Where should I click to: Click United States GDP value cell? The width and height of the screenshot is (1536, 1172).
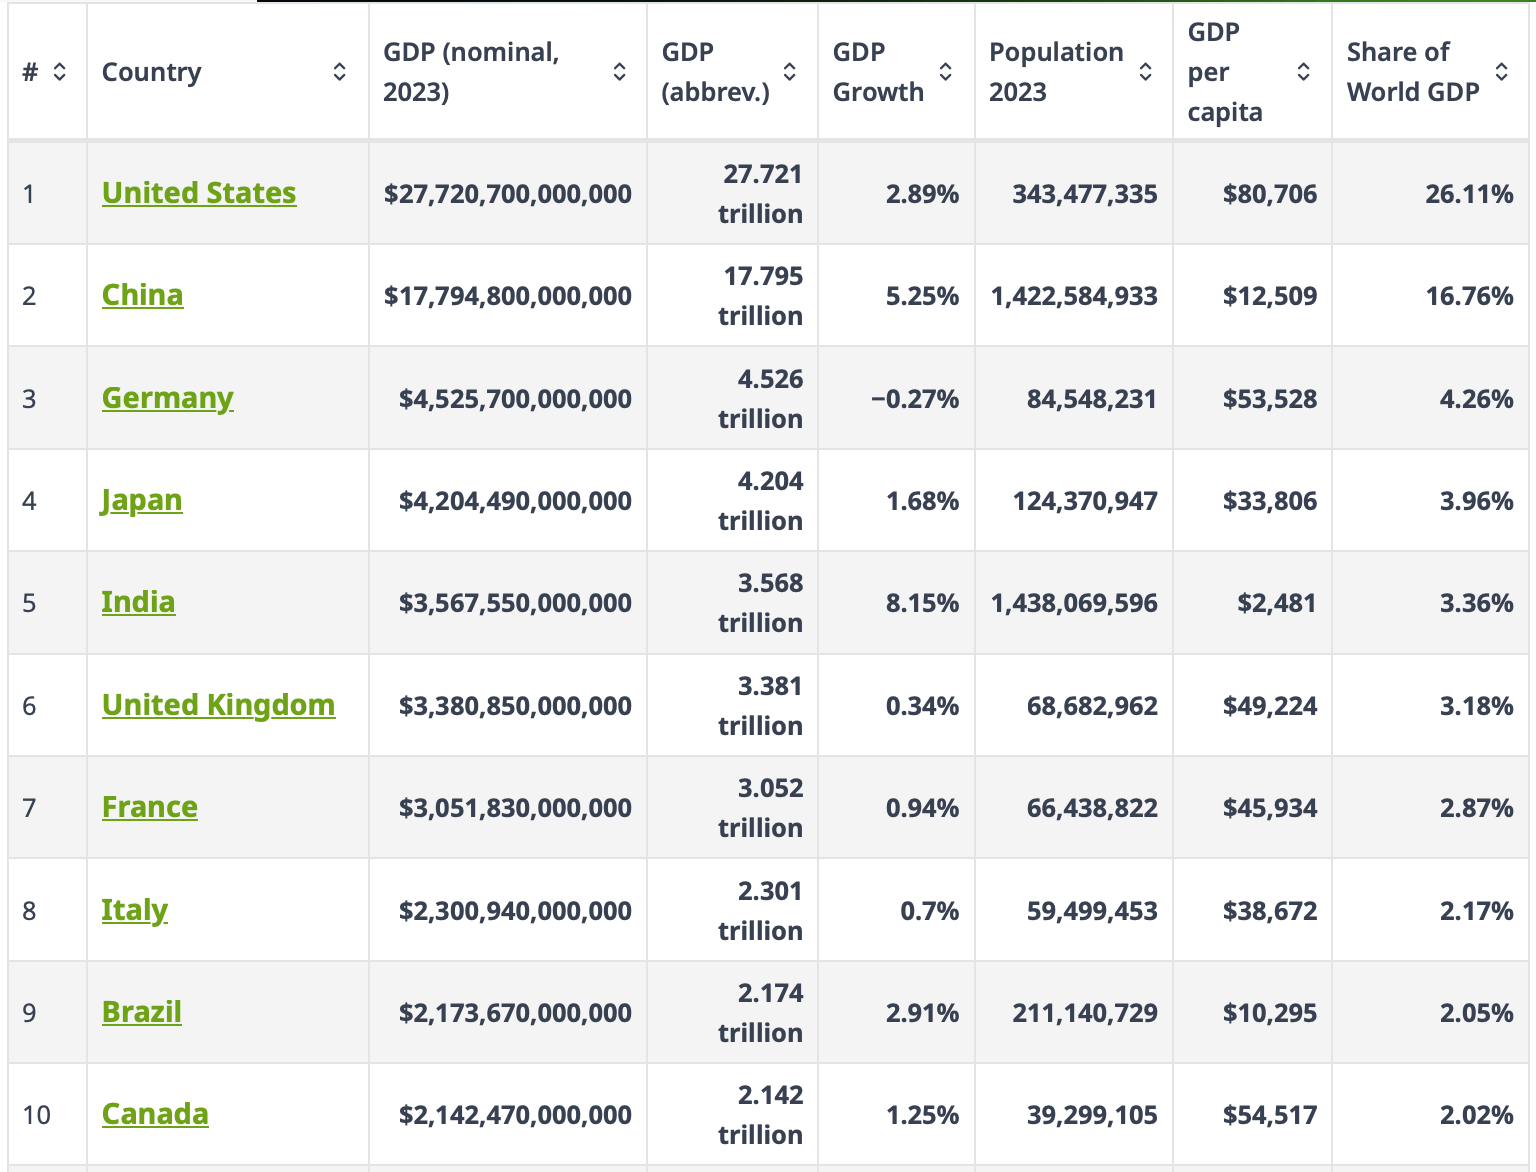507,194
